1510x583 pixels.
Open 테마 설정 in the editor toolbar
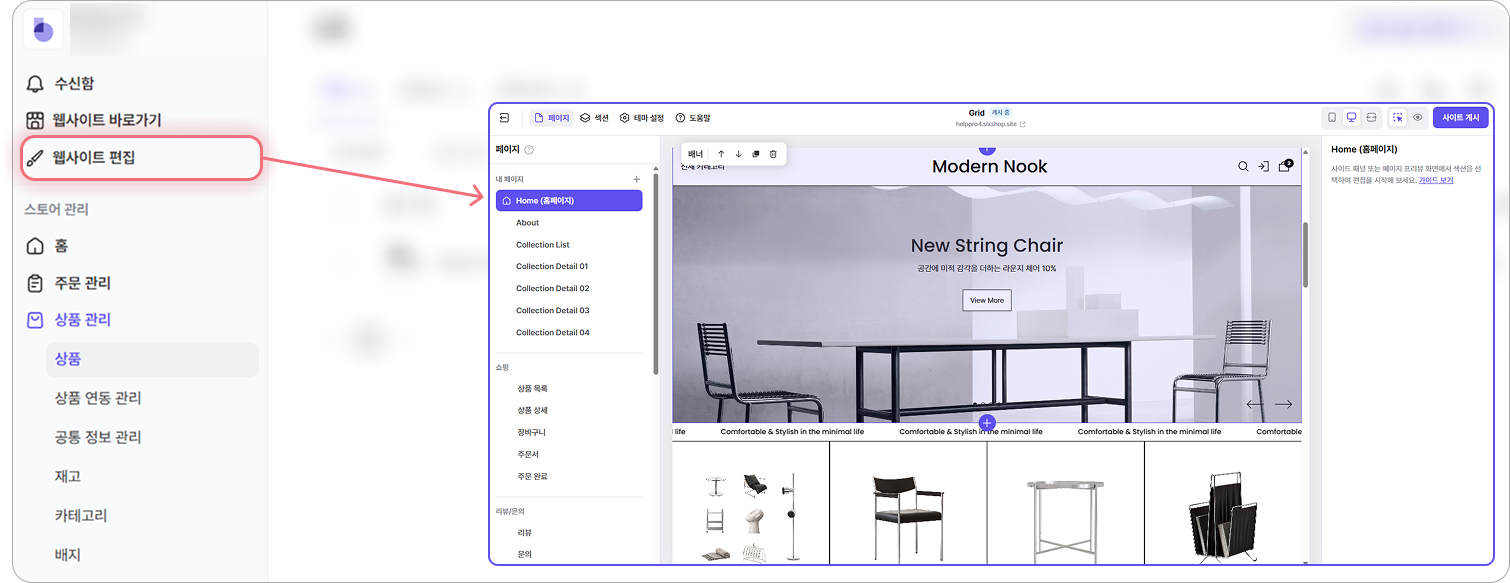pyautogui.click(x=642, y=118)
